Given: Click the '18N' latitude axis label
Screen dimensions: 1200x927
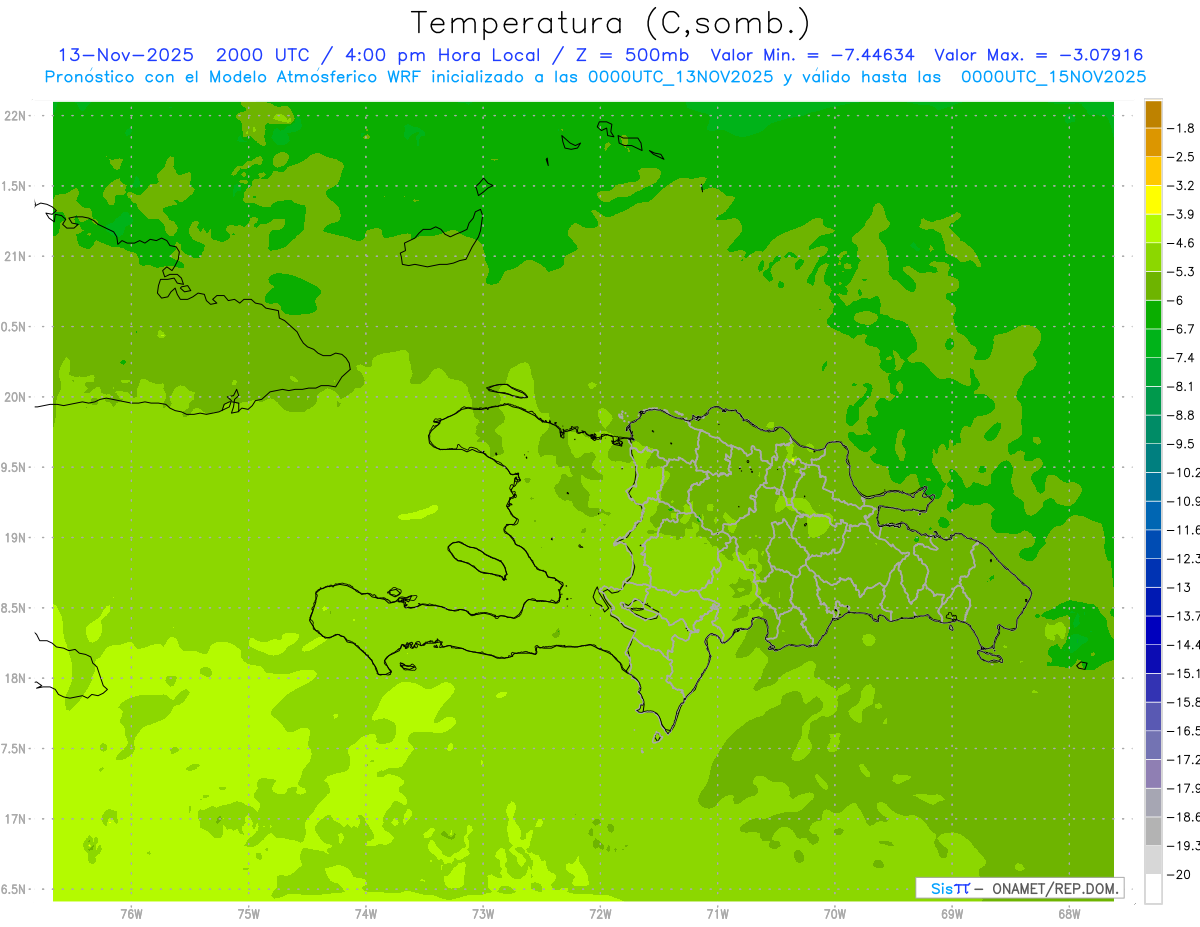Looking at the screenshot, I should click(x=16, y=679).
